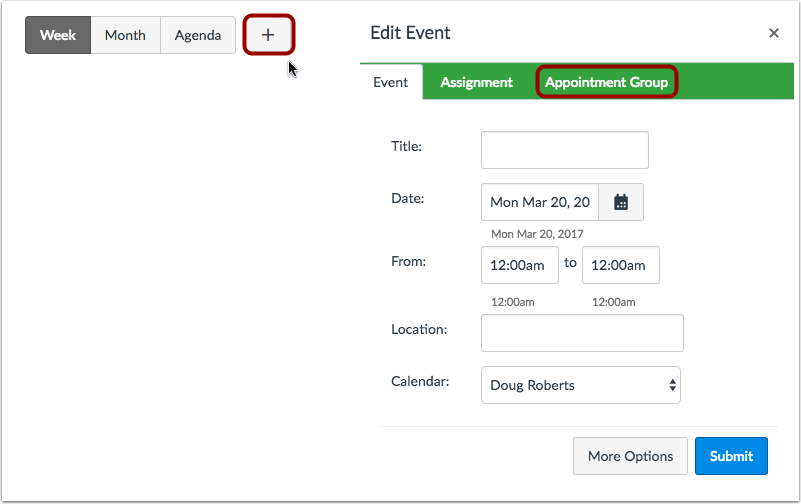Close the Edit Event dialog
The height and width of the screenshot is (504, 801).
coord(773,33)
